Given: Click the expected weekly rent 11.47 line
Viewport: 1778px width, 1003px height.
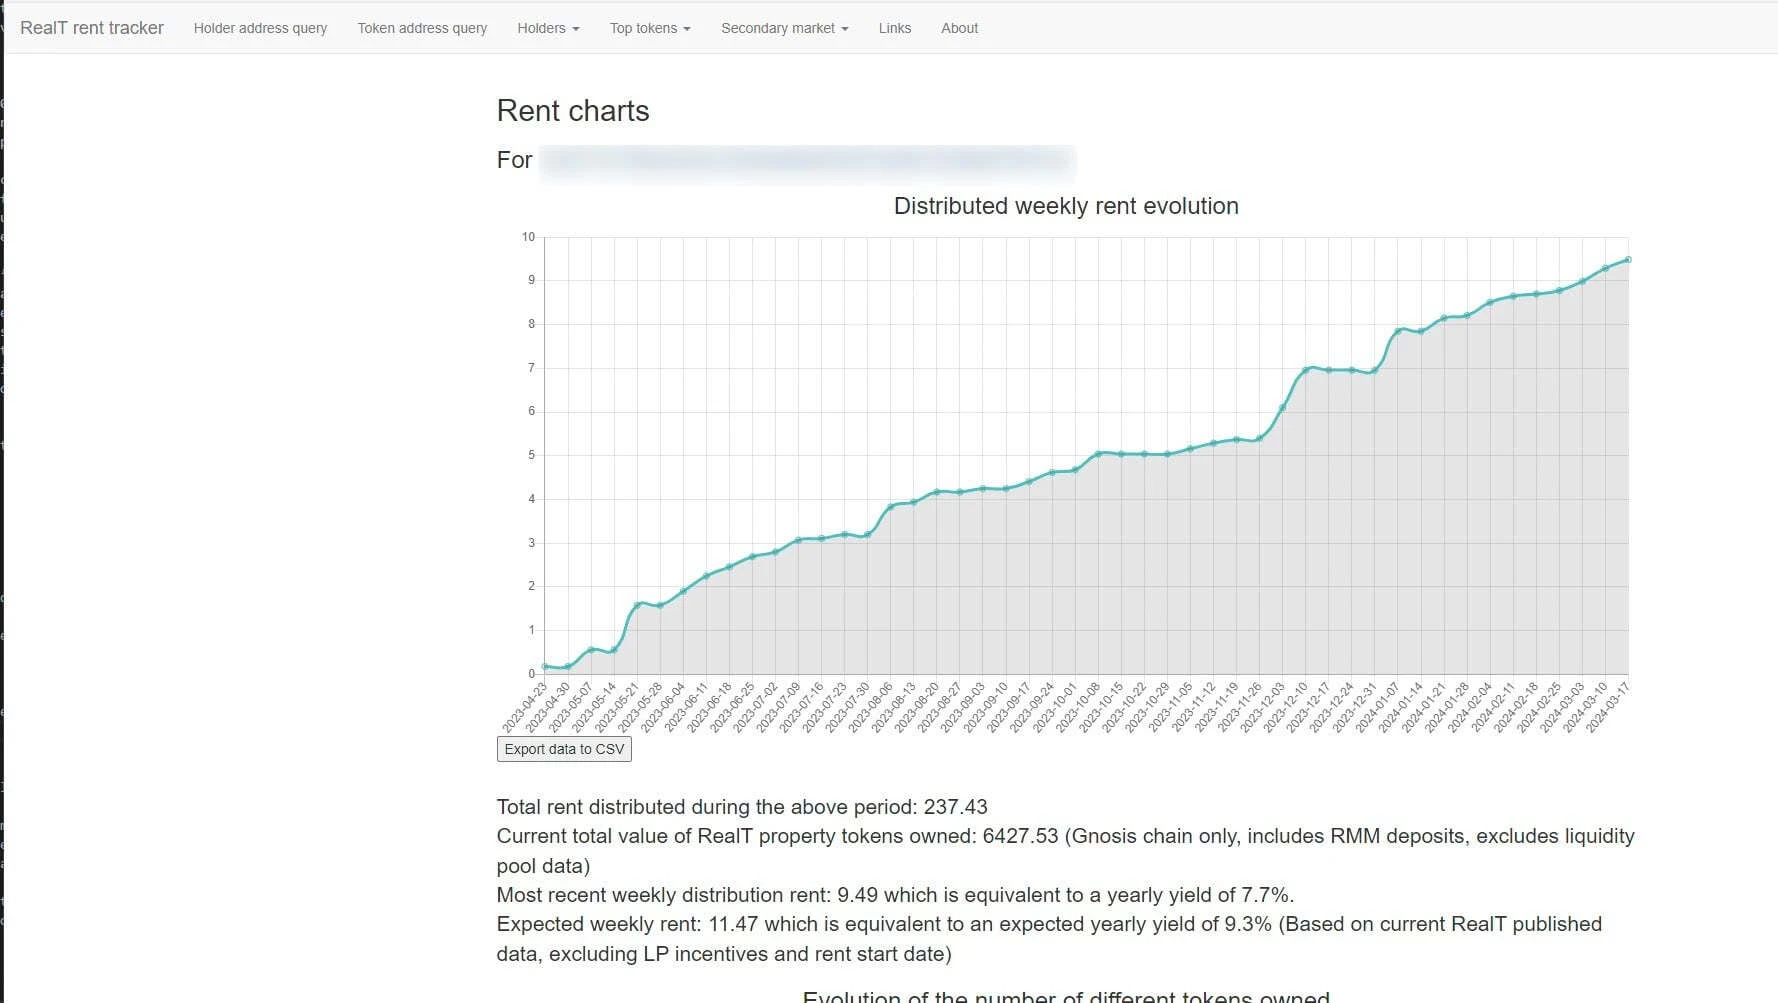Looking at the screenshot, I should tap(1049, 939).
